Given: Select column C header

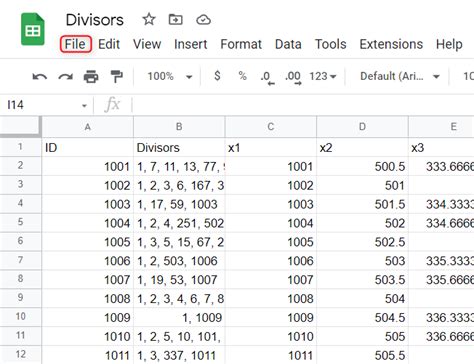Looking at the screenshot, I should tap(271, 127).
